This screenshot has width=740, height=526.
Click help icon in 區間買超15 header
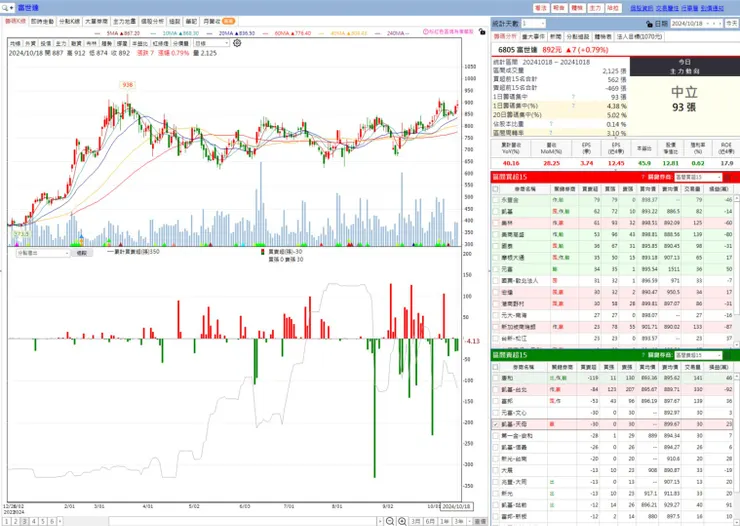tap(643, 177)
